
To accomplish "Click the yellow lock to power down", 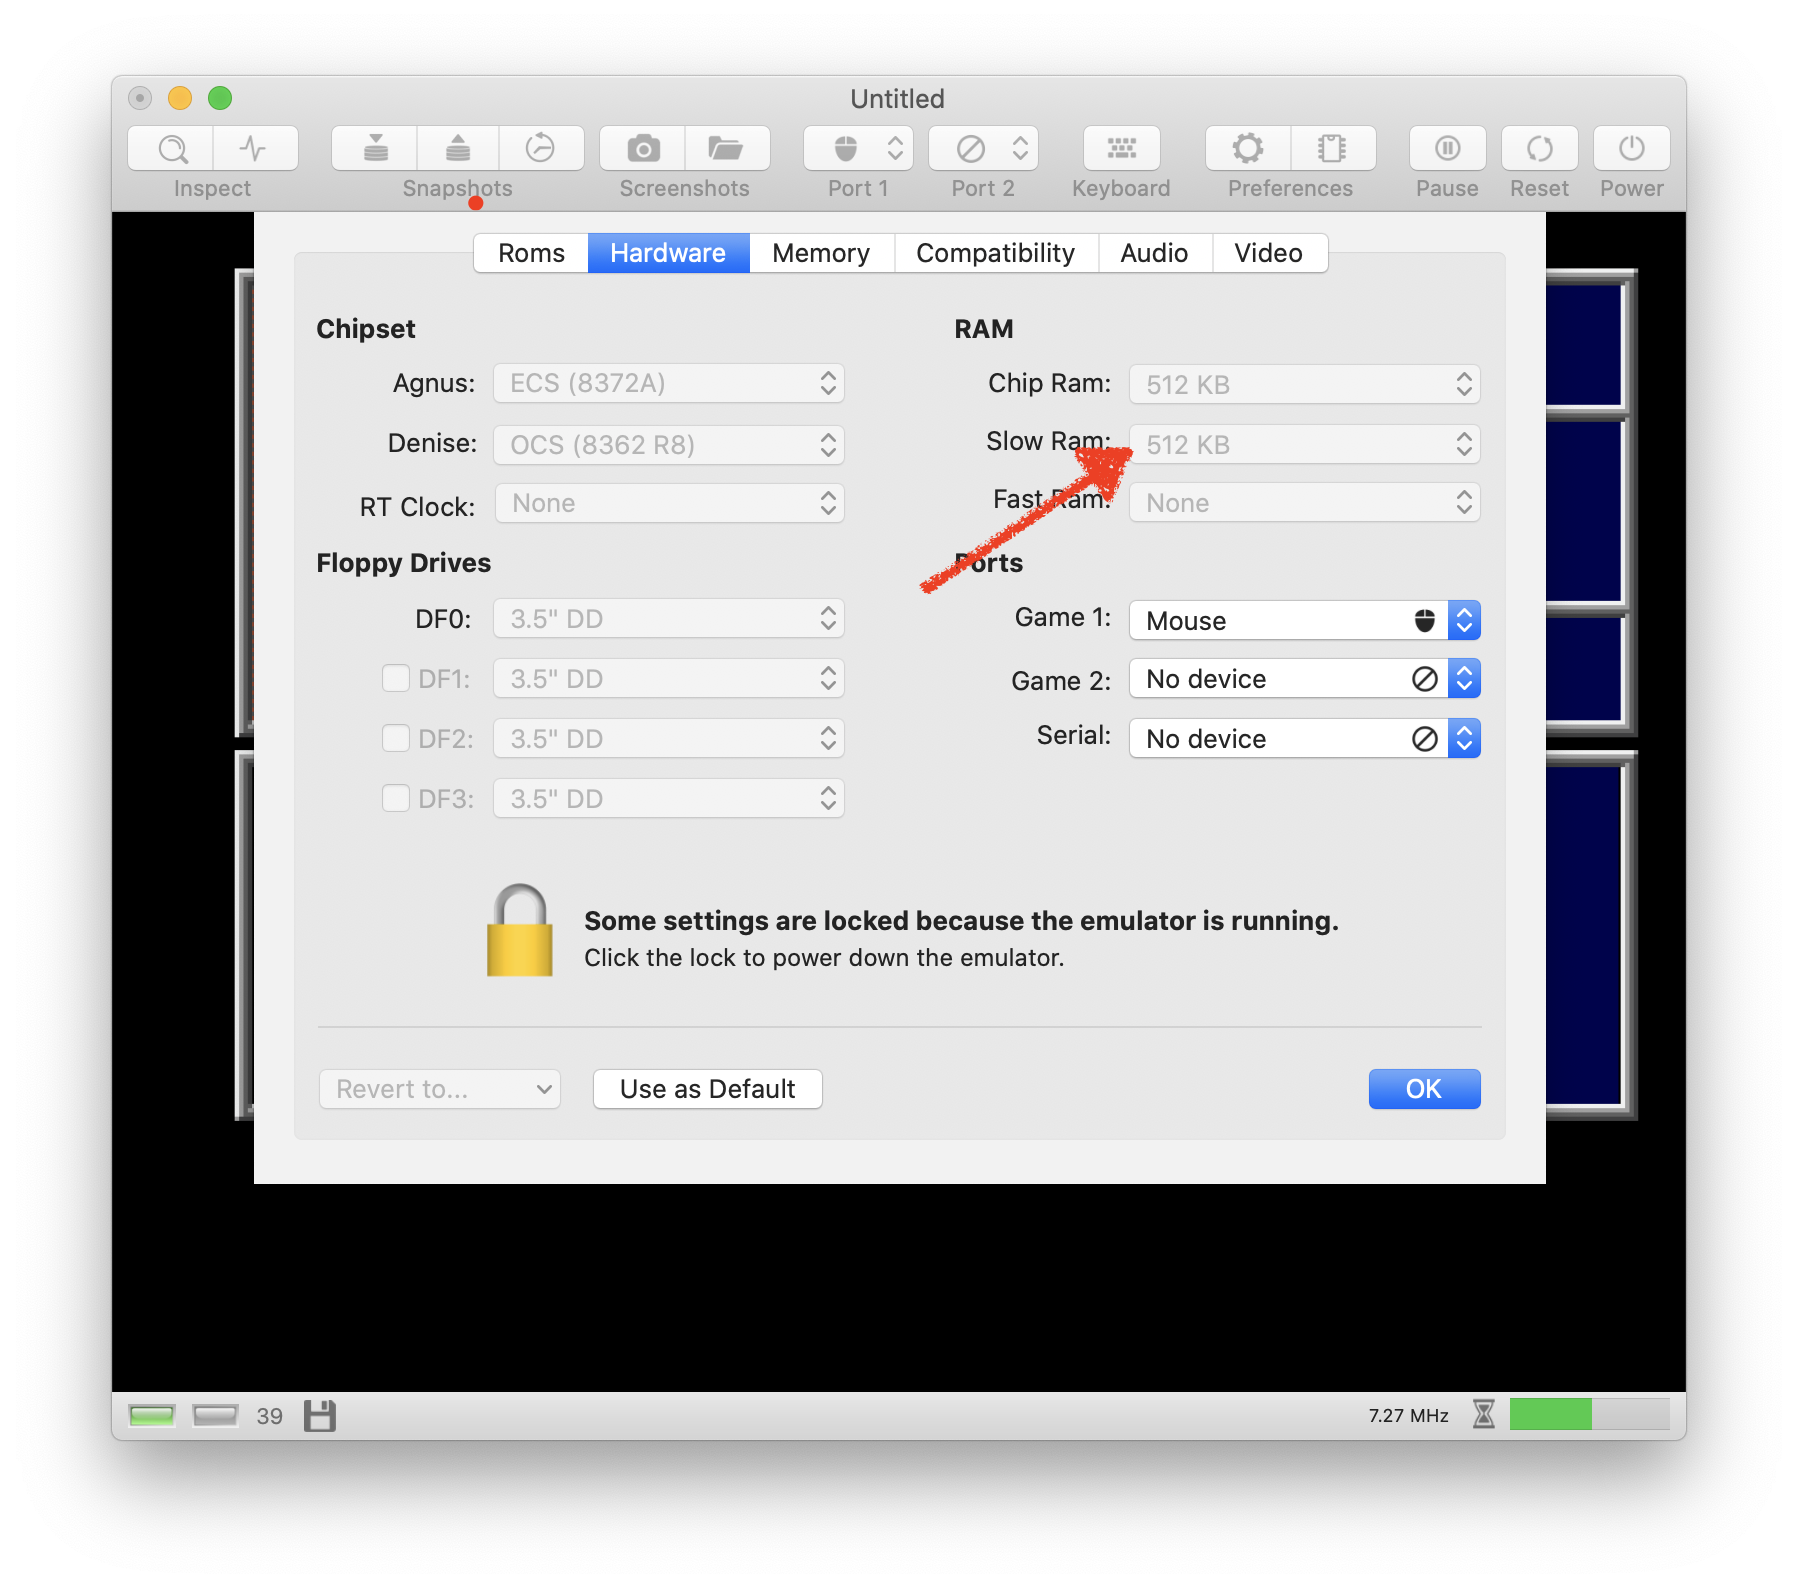I will tap(519, 930).
